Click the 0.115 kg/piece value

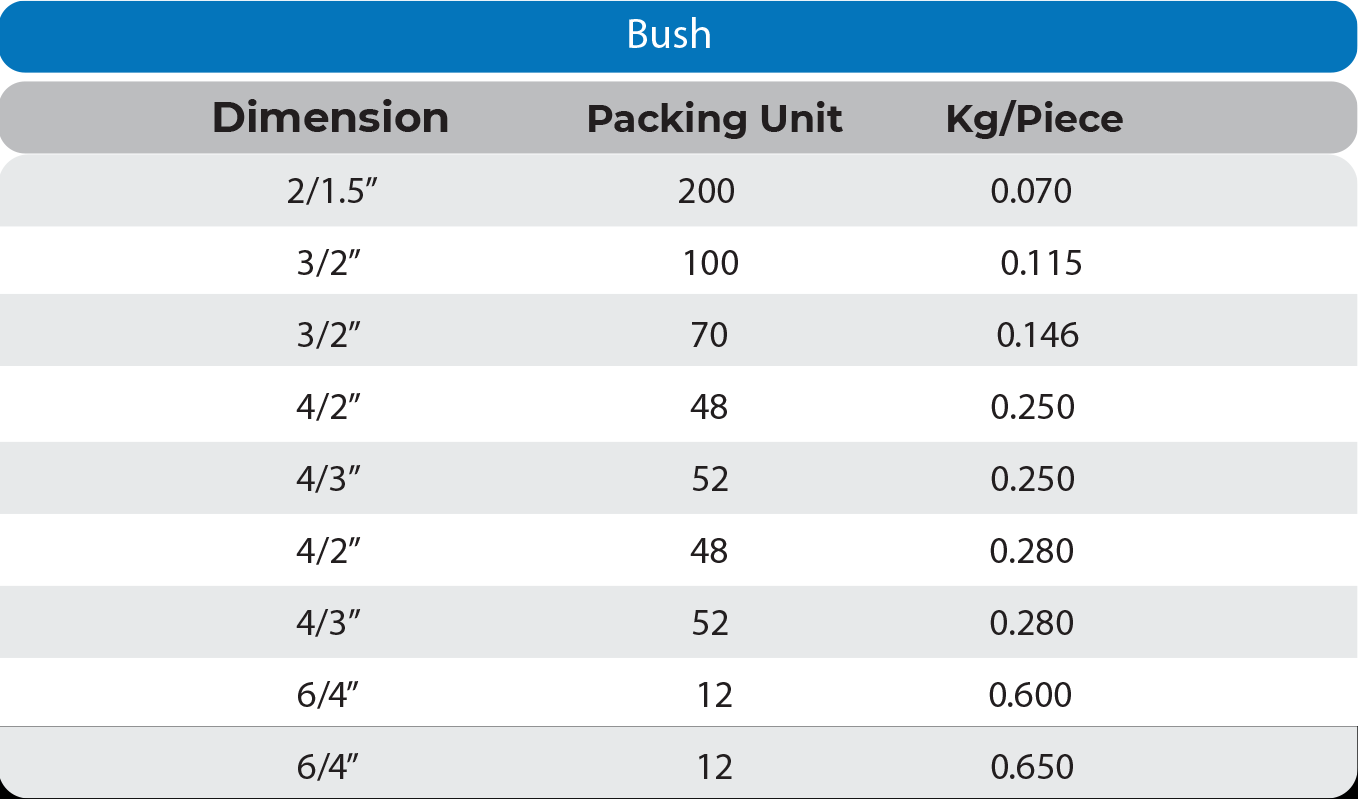click(x=1041, y=263)
